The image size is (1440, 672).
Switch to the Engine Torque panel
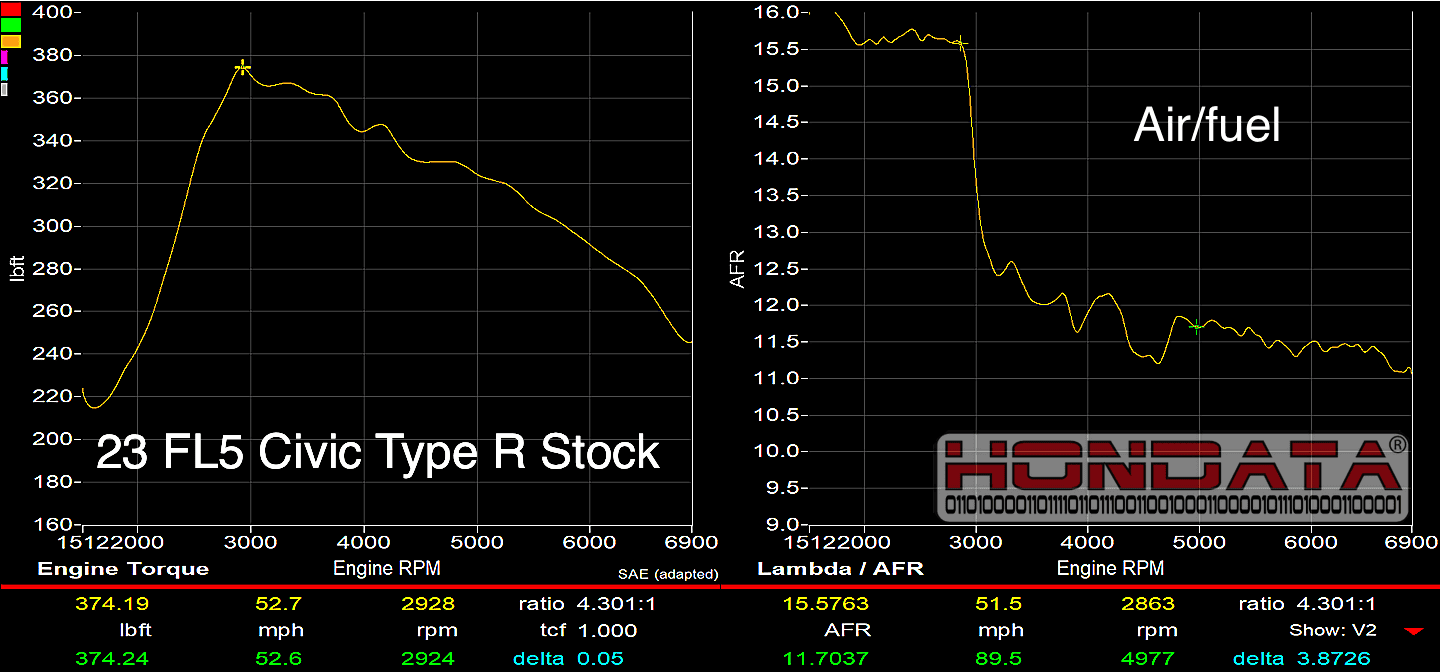point(122,568)
